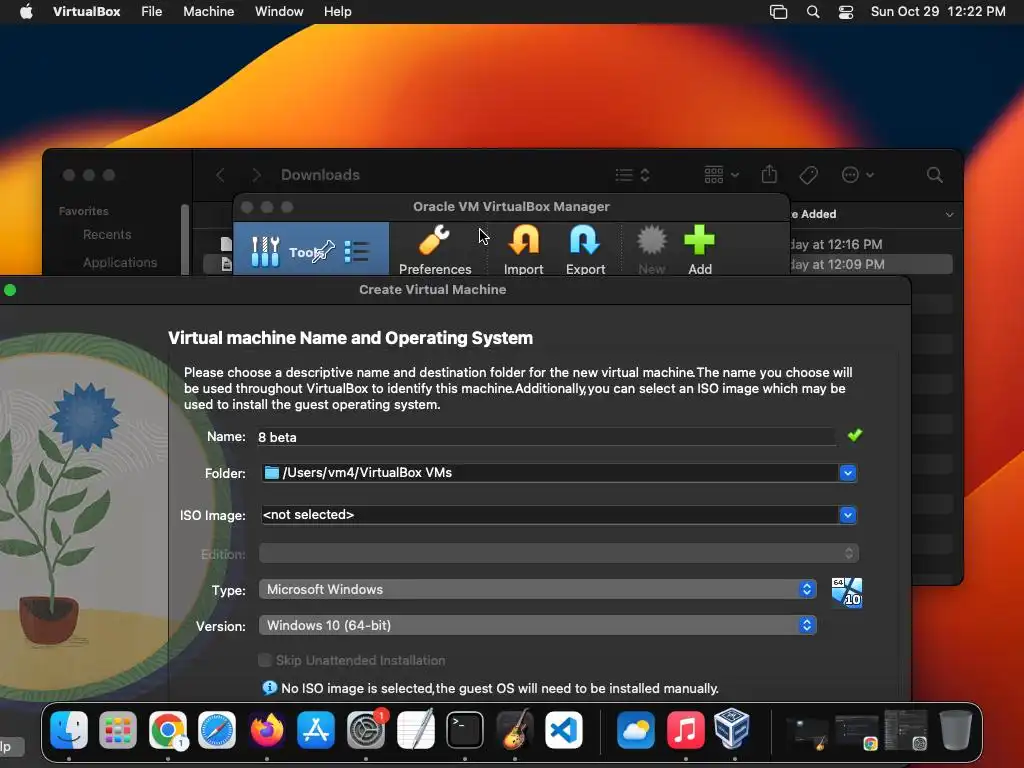
Task: Open System Settings from the Dock
Action: tap(366, 729)
